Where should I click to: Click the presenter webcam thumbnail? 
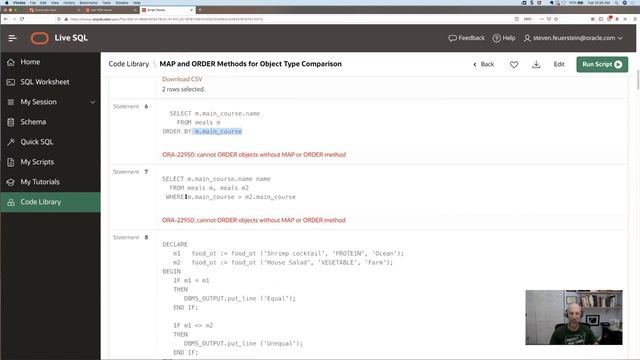[574, 317]
